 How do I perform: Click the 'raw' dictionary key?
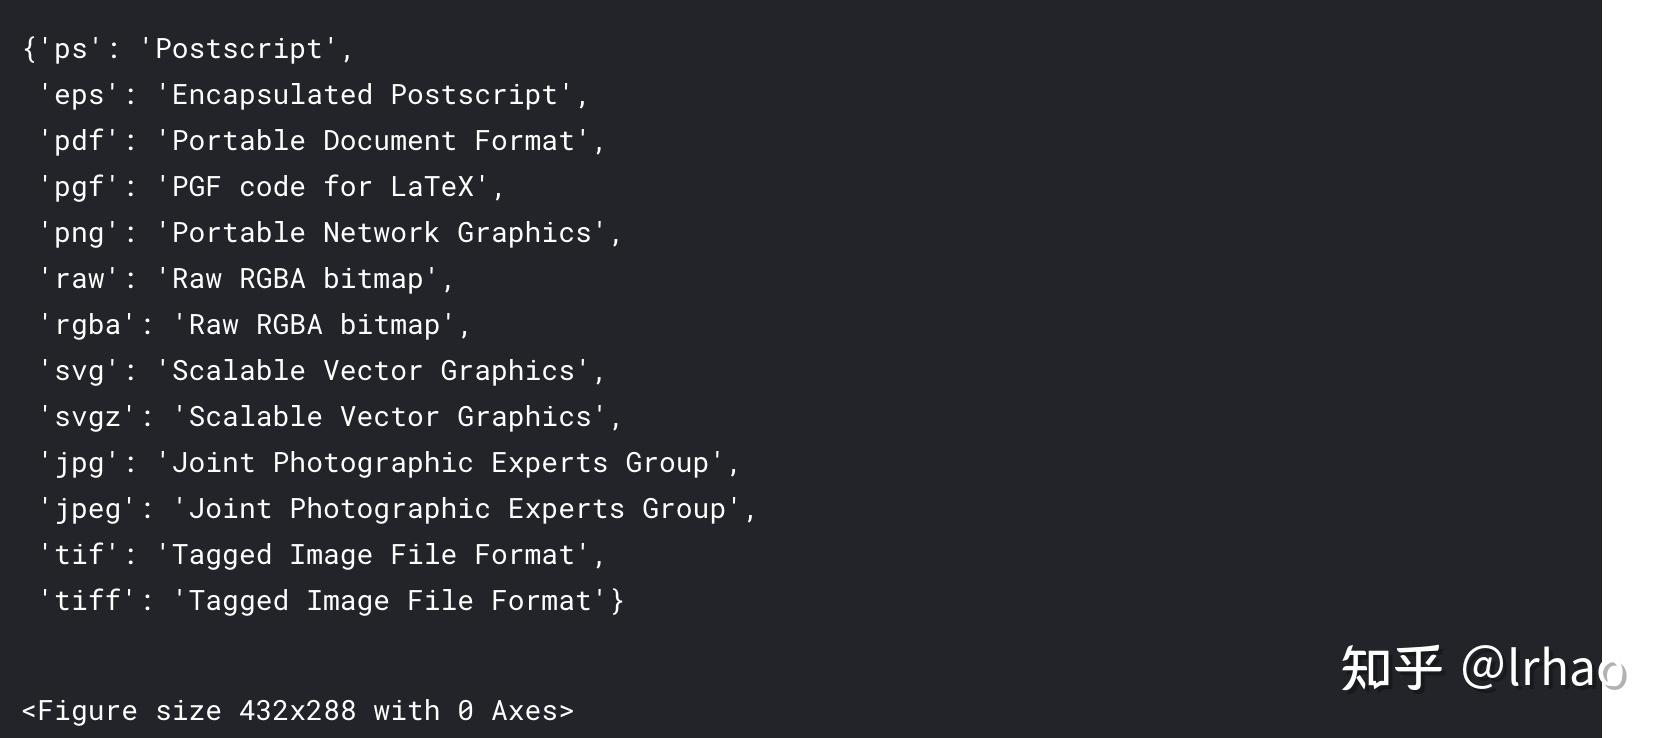pyautogui.click(x=79, y=279)
